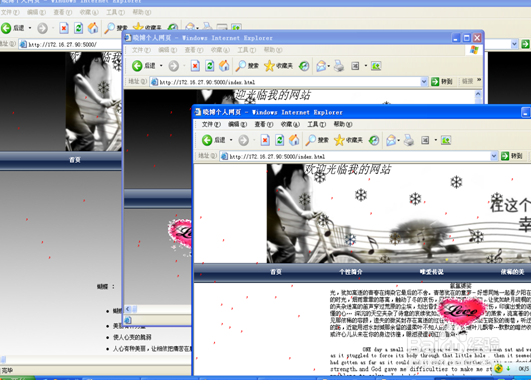
Task: Click Back button in rear IE window
Action: pyautogui.click(x=12, y=28)
